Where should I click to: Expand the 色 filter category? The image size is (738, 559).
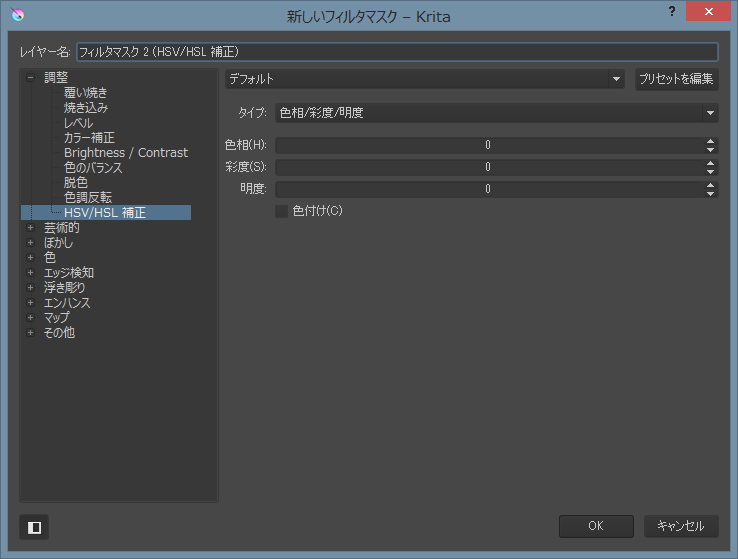(x=31, y=258)
